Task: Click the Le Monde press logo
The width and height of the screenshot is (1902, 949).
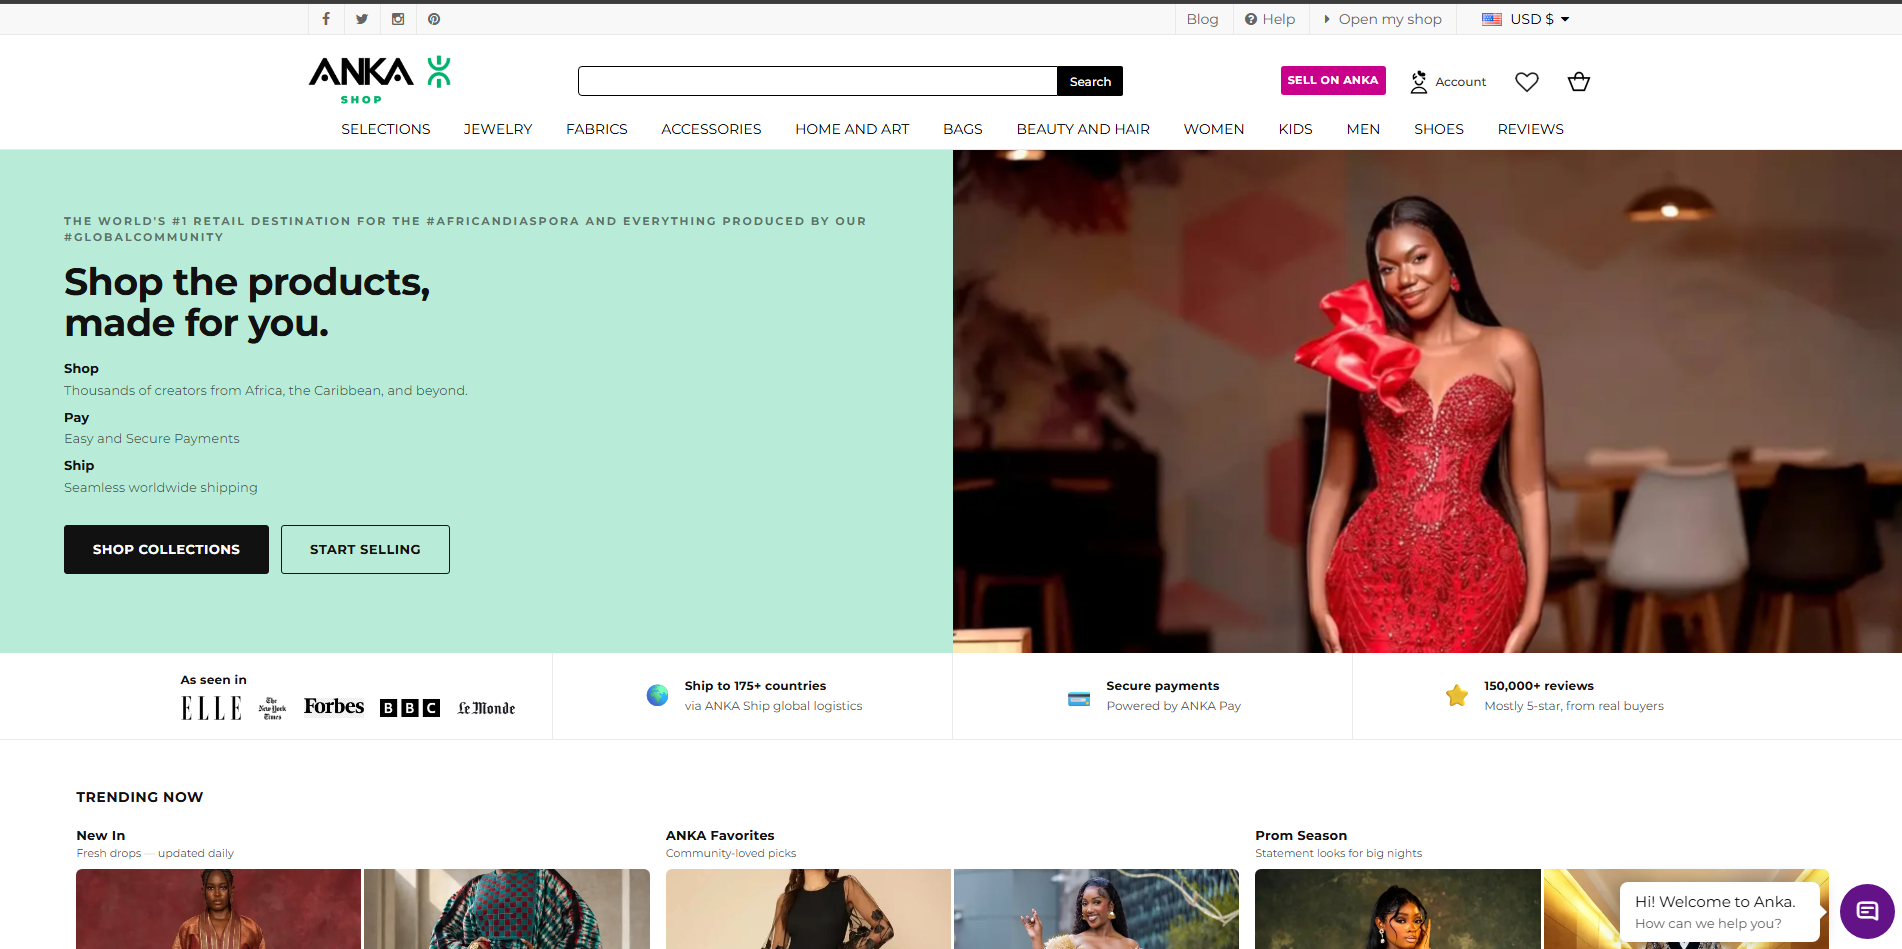Action: pyautogui.click(x=486, y=708)
